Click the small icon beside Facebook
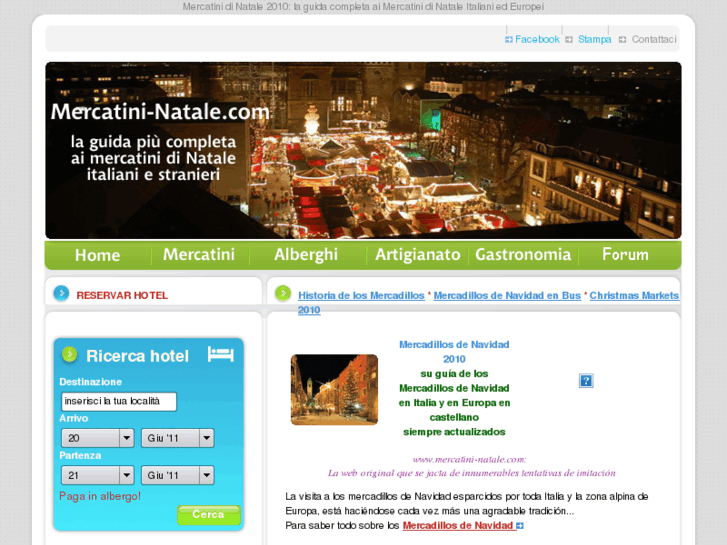The image size is (727, 545). pyautogui.click(x=509, y=39)
